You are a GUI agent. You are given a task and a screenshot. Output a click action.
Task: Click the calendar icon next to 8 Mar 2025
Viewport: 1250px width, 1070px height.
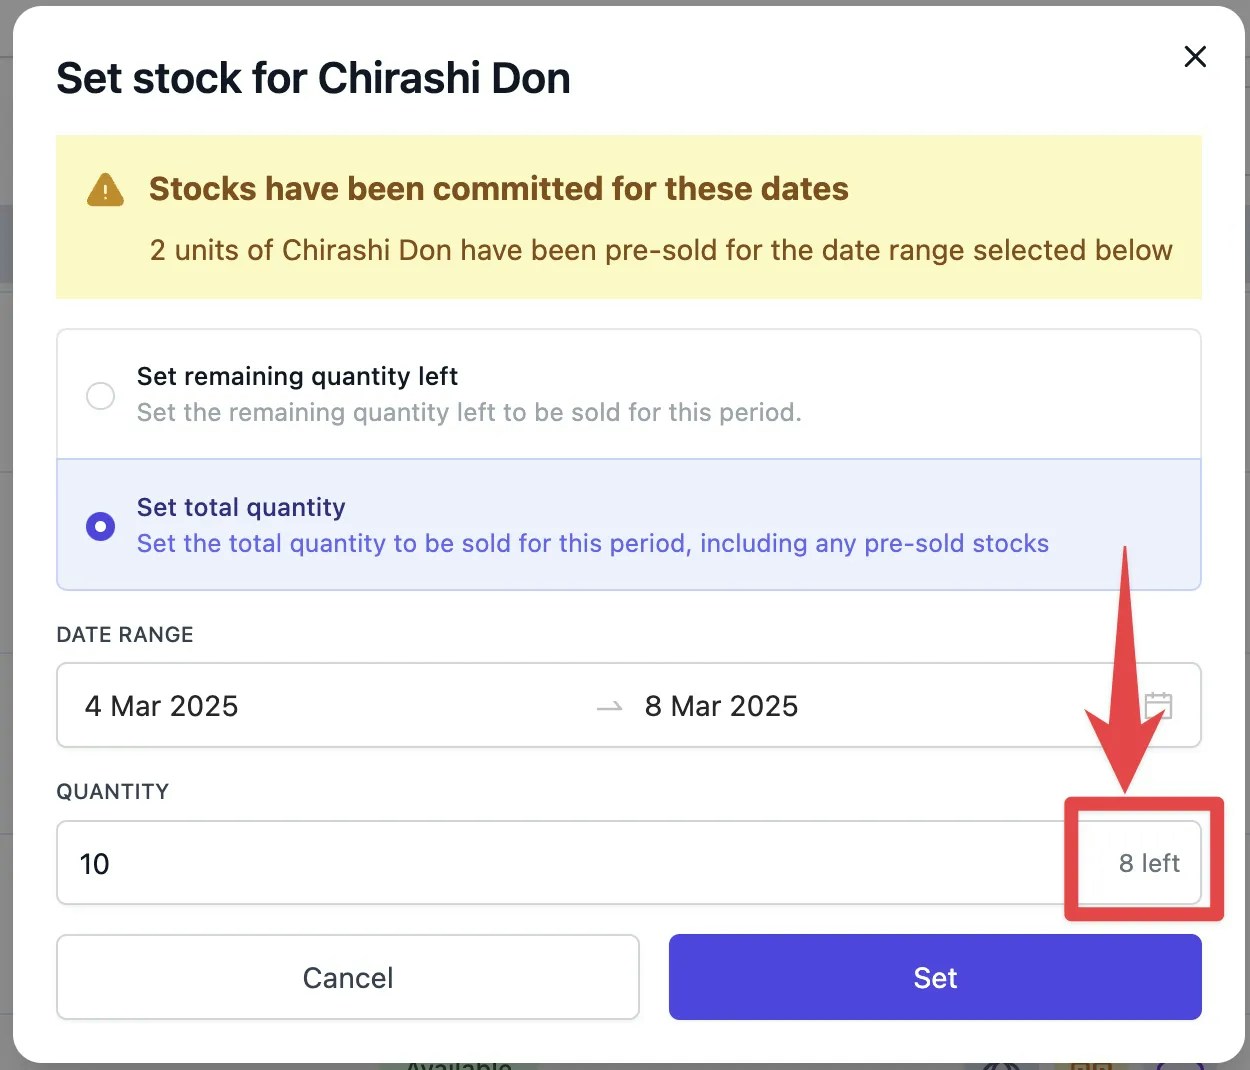click(1158, 705)
